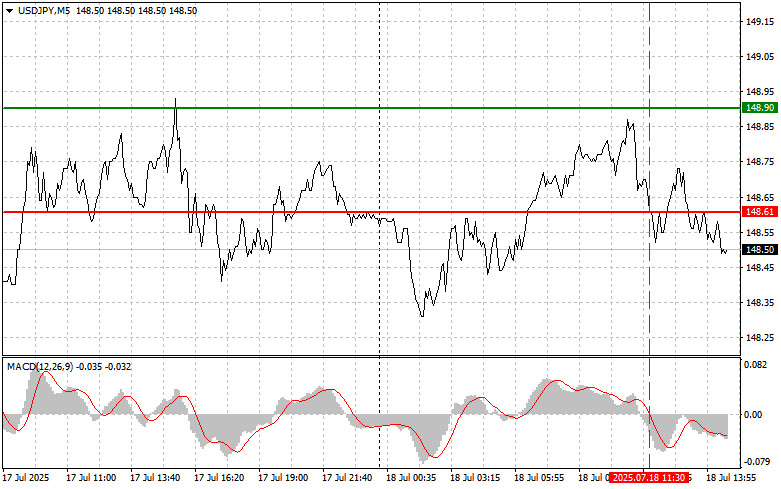Click the black 148.50 current price label
Image resolution: width=781 pixels, height=489 pixels.
click(760, 249)
